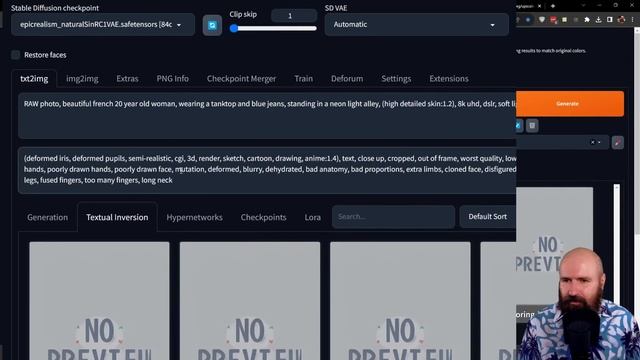
Task: Open the Extensions tab
Action: click(x=449, y=79)
